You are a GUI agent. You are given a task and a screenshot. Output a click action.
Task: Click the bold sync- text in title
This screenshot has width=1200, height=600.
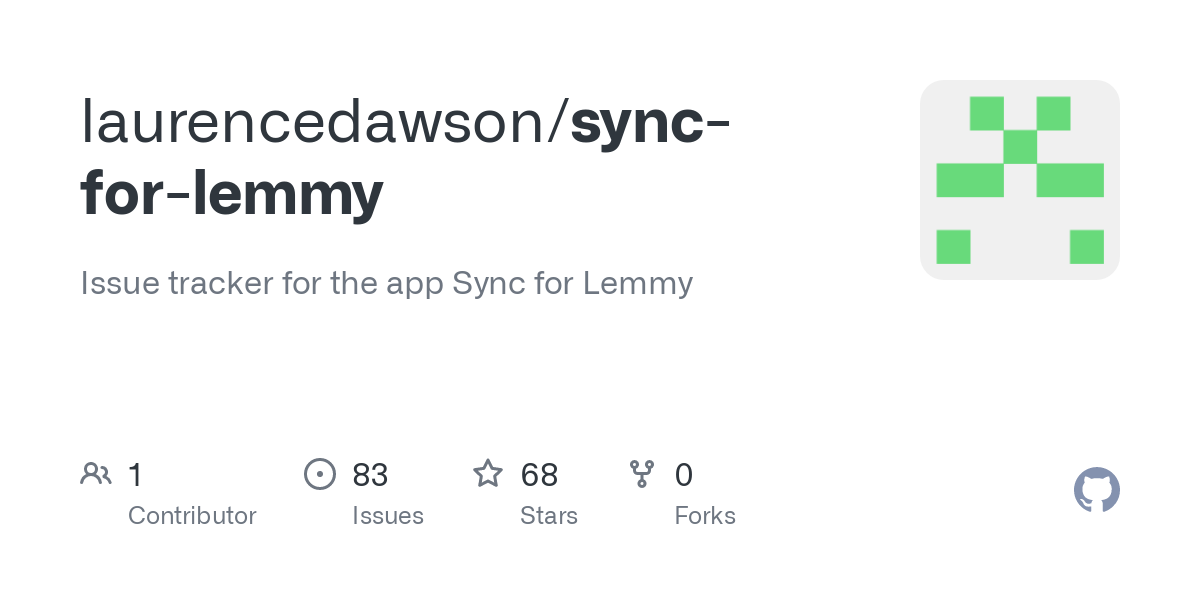[x=650, y=122]
